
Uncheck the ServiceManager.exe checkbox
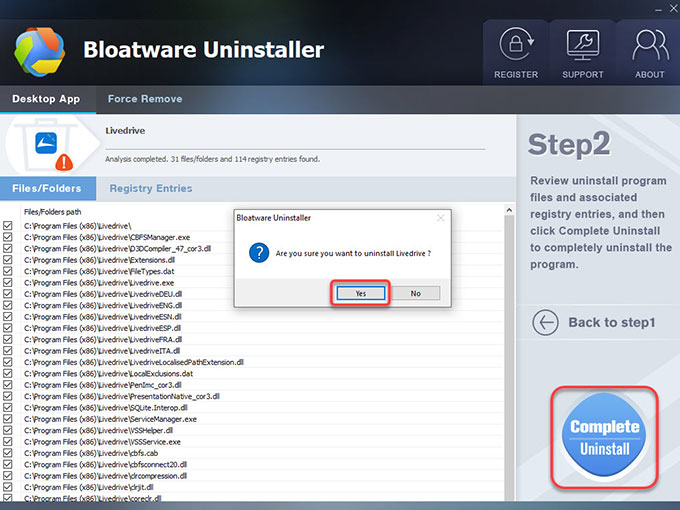click(x=8, y=419)
